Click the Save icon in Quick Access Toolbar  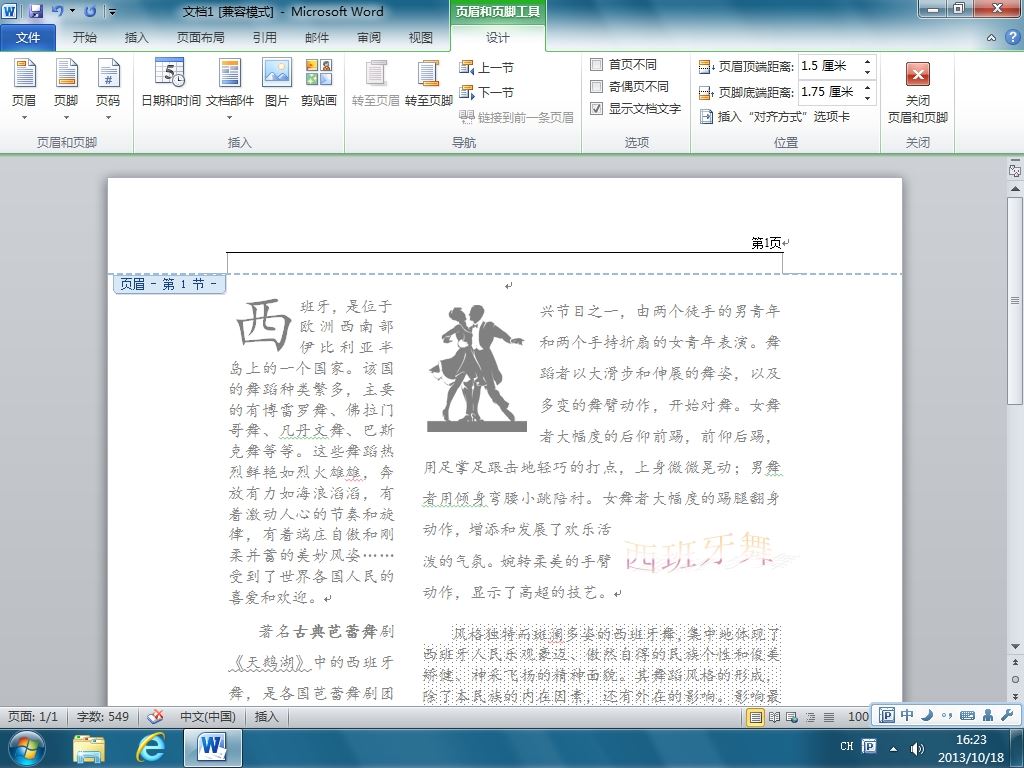pyautogui.click(x=35, y=11)
